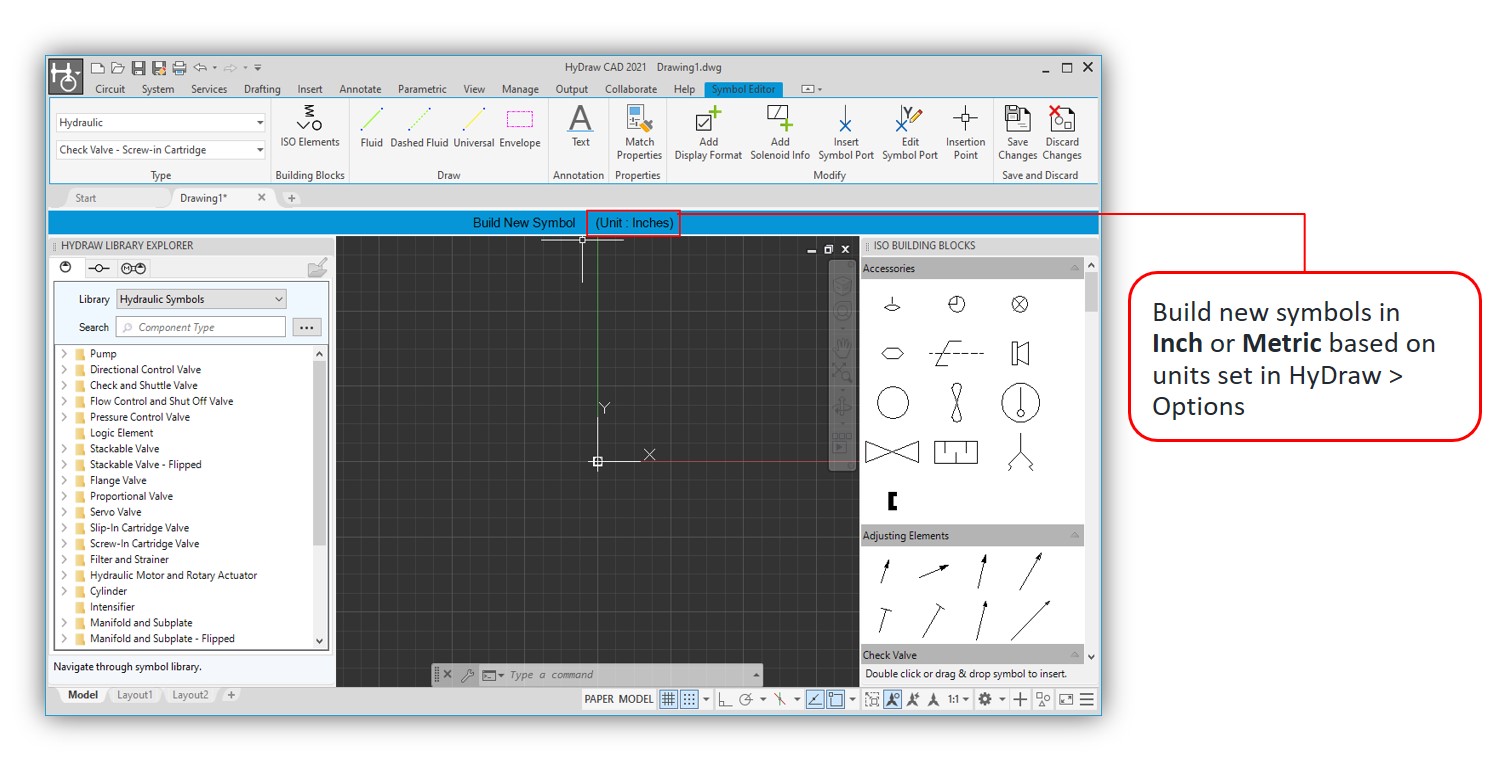Insert the crossed-circle accessory building block
Screen dimensions: 1500x770
pyautogui.click(x=1019, y=304)
